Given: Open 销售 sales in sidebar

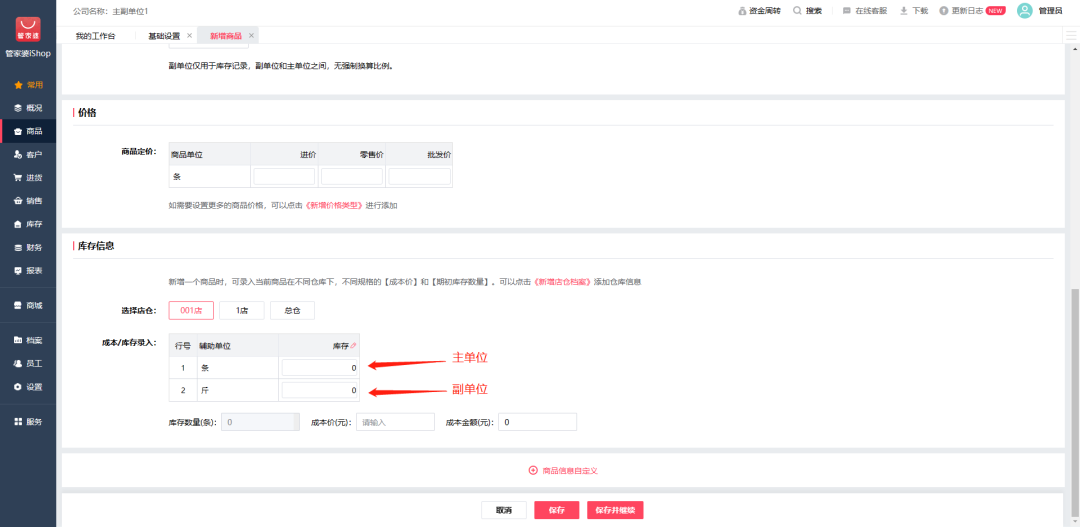Looking at the screenshot, I should point(28,201).
